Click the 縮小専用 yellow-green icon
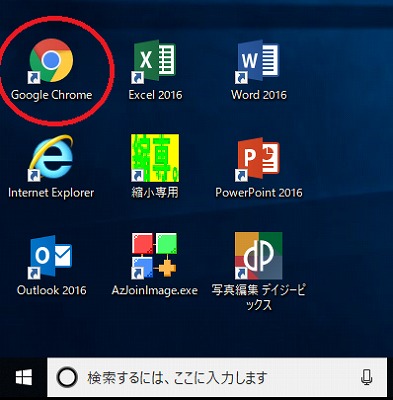Viewport: 393px width, 400px height. click(155, 158)
